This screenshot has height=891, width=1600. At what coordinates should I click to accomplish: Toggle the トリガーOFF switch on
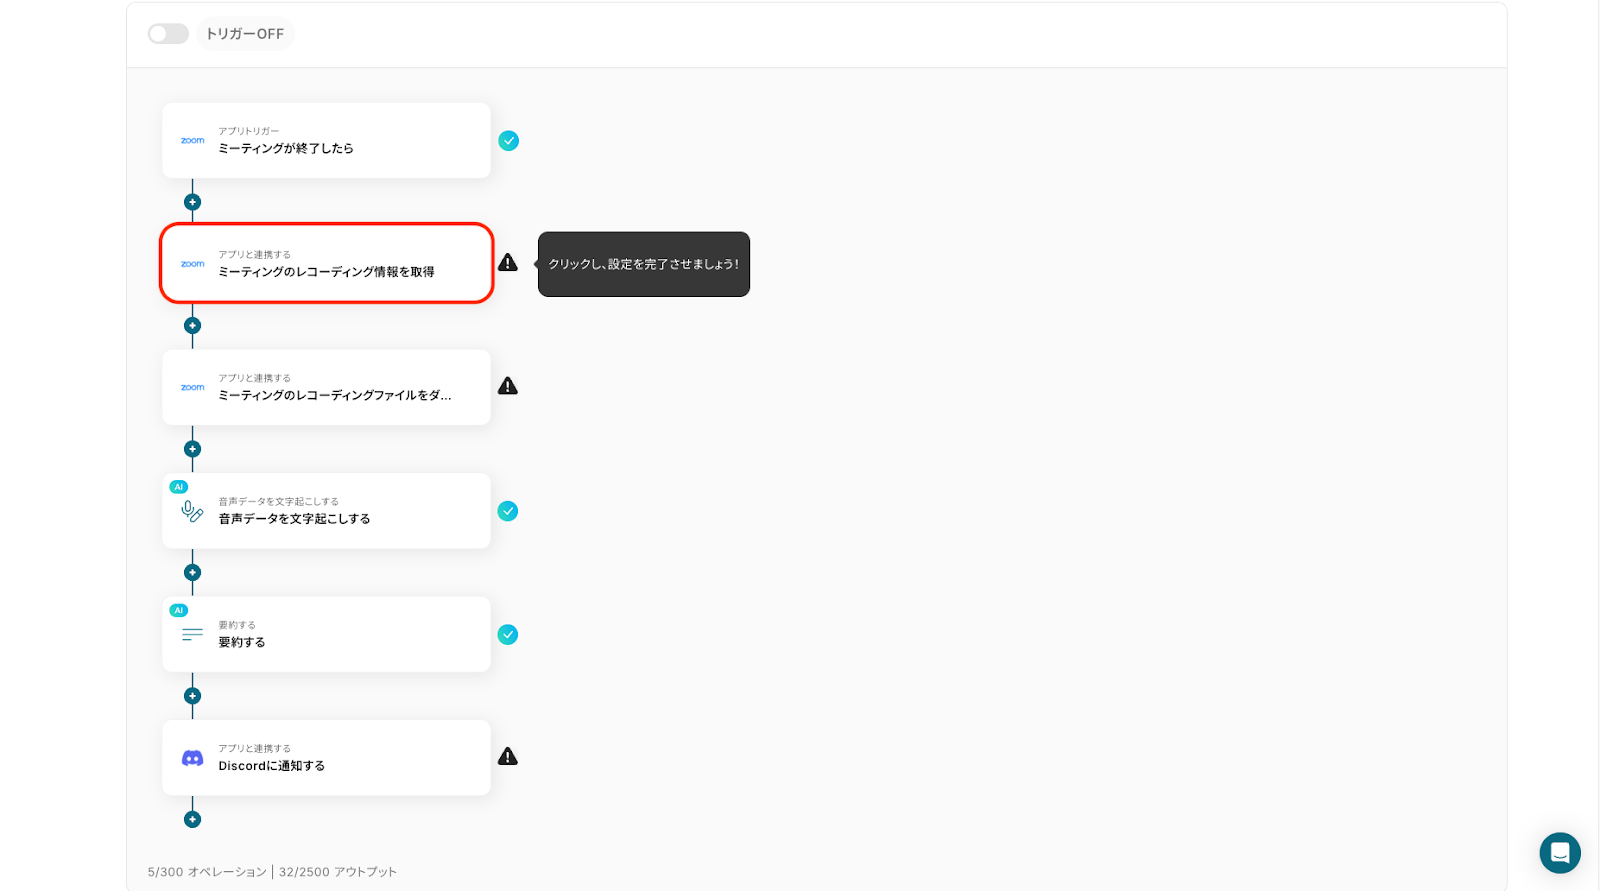tap(168, 34)
